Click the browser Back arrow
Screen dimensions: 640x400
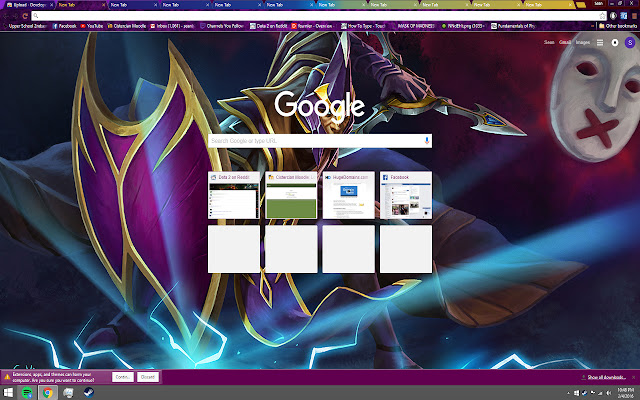tap(6, 16)
